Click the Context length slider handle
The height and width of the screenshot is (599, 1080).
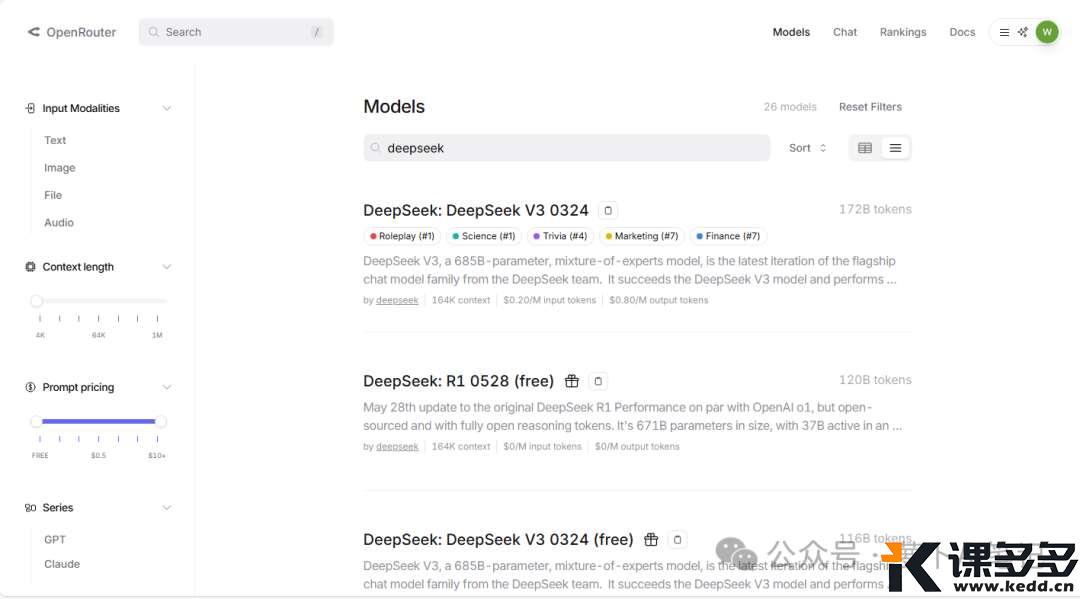tap(37, 301)
